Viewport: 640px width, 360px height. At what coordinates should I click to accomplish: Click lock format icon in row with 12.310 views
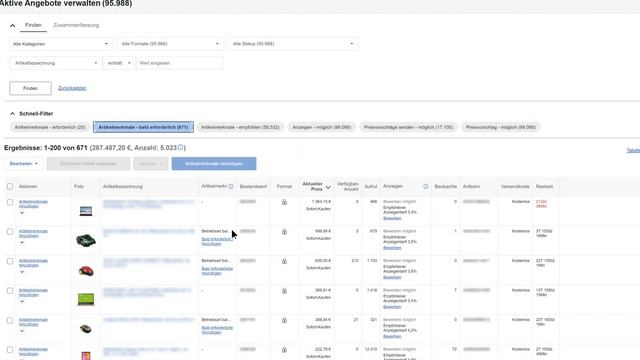(x=284, y=350)
